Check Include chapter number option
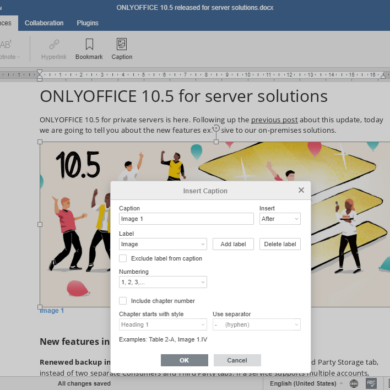 [x=123, y=301]
